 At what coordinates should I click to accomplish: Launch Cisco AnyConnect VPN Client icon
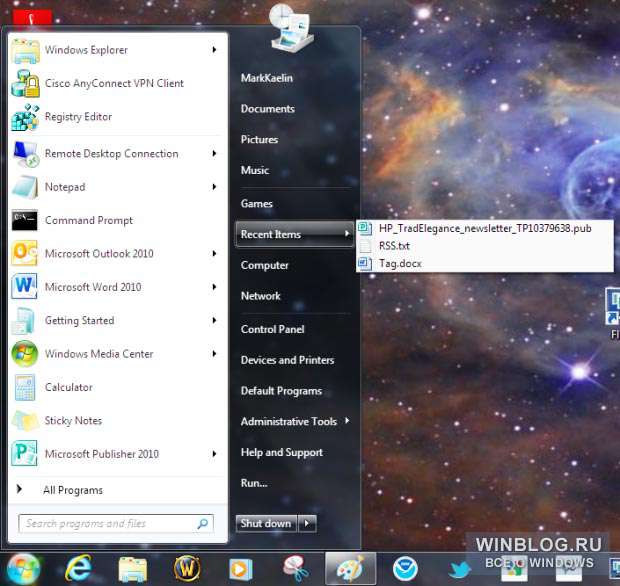tap(25, 83)
